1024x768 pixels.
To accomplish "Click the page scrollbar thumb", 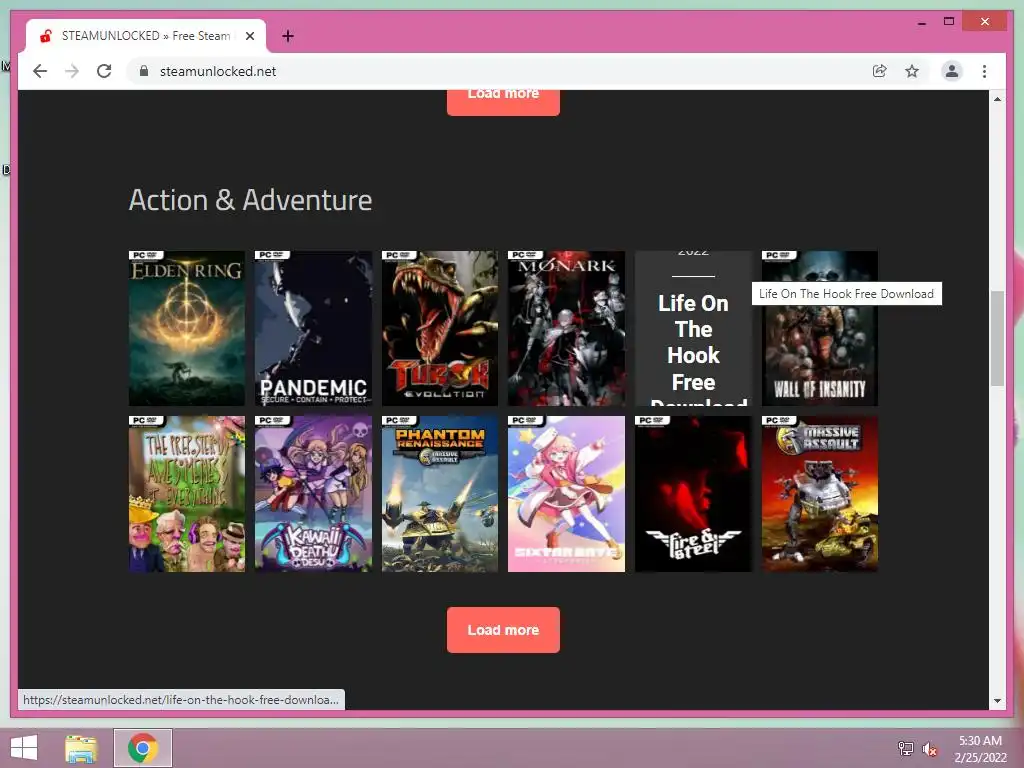I will click(997, 338).
